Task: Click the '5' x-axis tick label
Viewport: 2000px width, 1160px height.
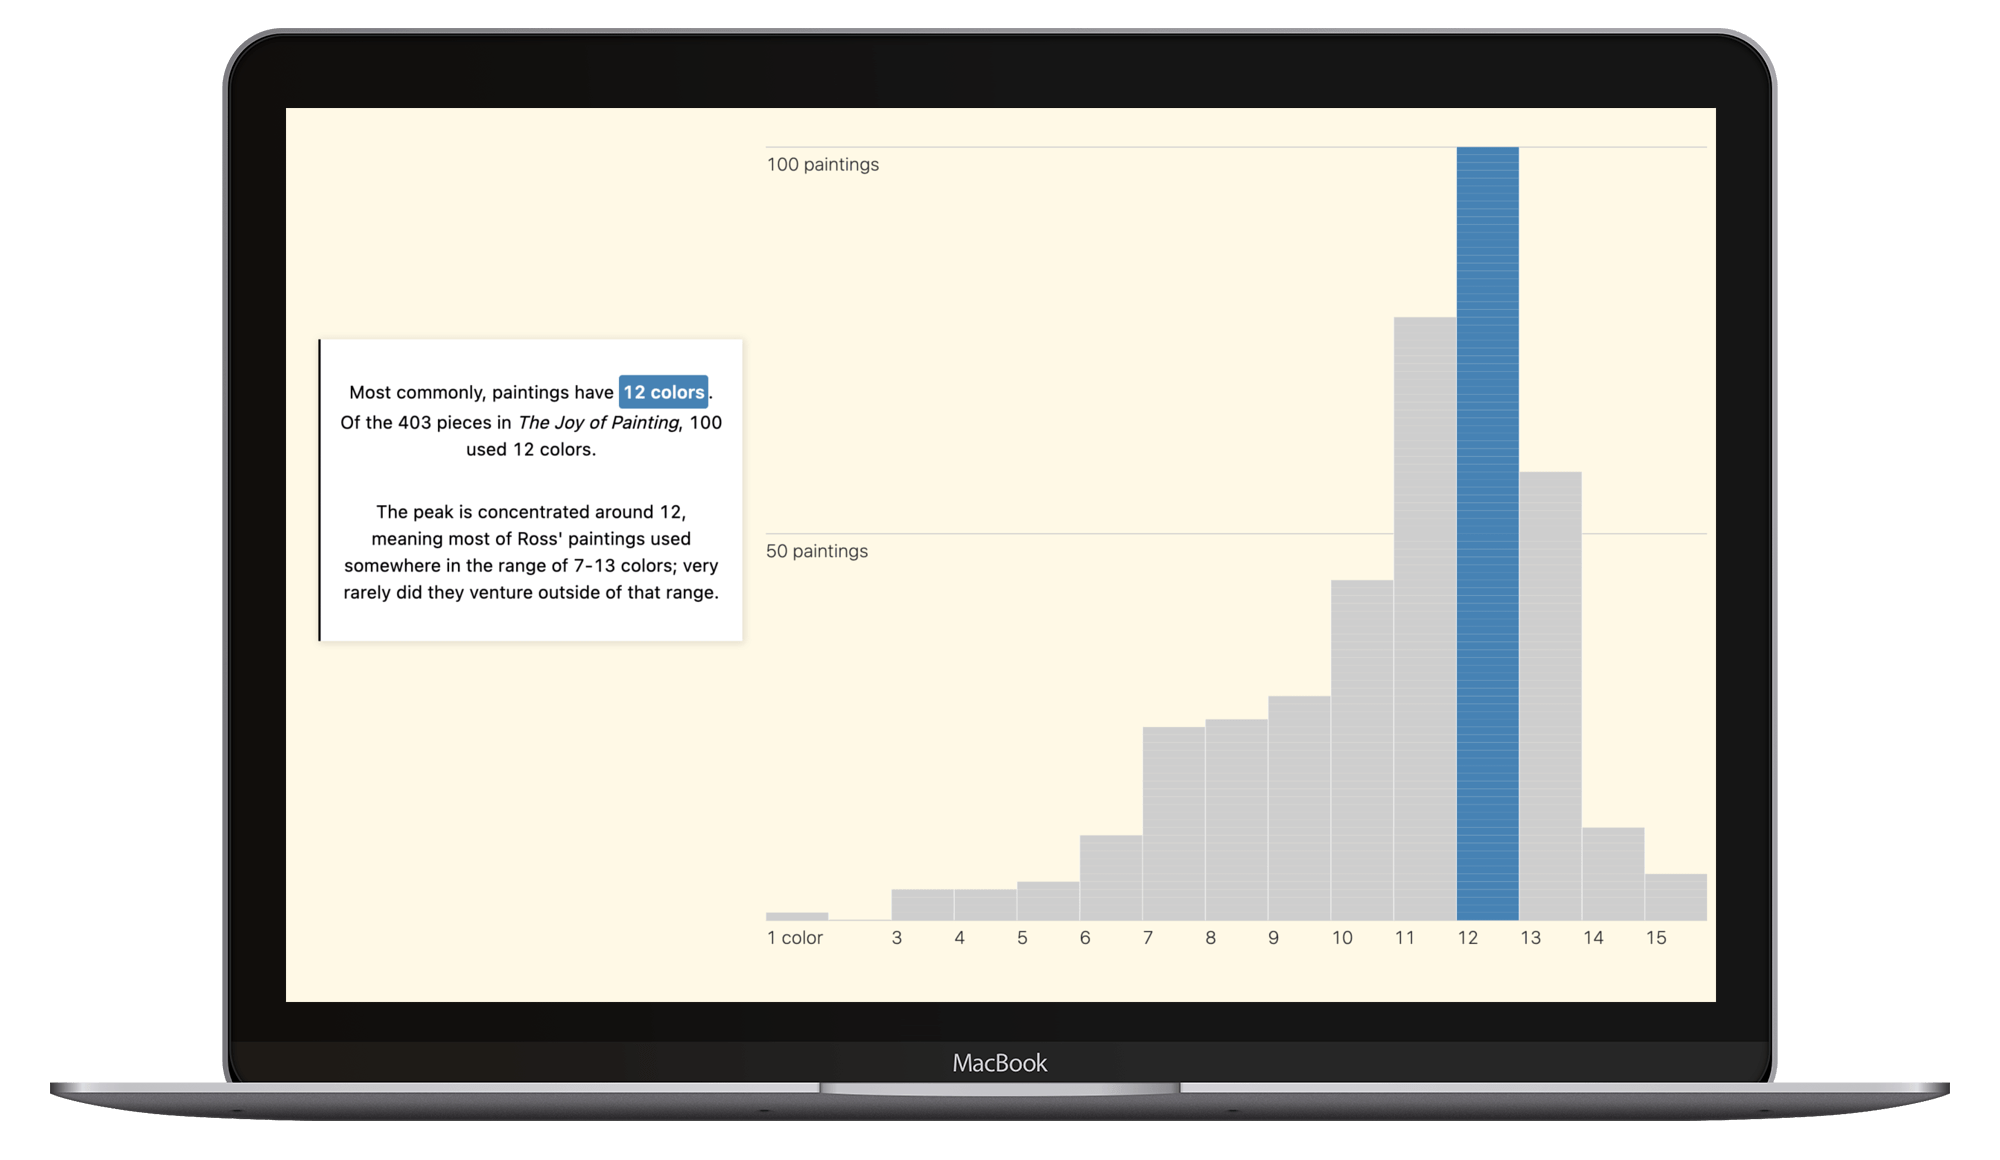Action: 1022,938
